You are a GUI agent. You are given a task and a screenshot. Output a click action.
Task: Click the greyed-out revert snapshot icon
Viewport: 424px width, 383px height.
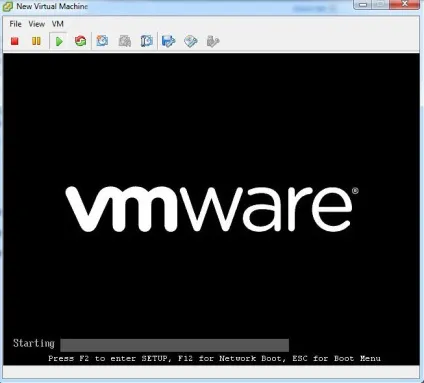(125, 41)
